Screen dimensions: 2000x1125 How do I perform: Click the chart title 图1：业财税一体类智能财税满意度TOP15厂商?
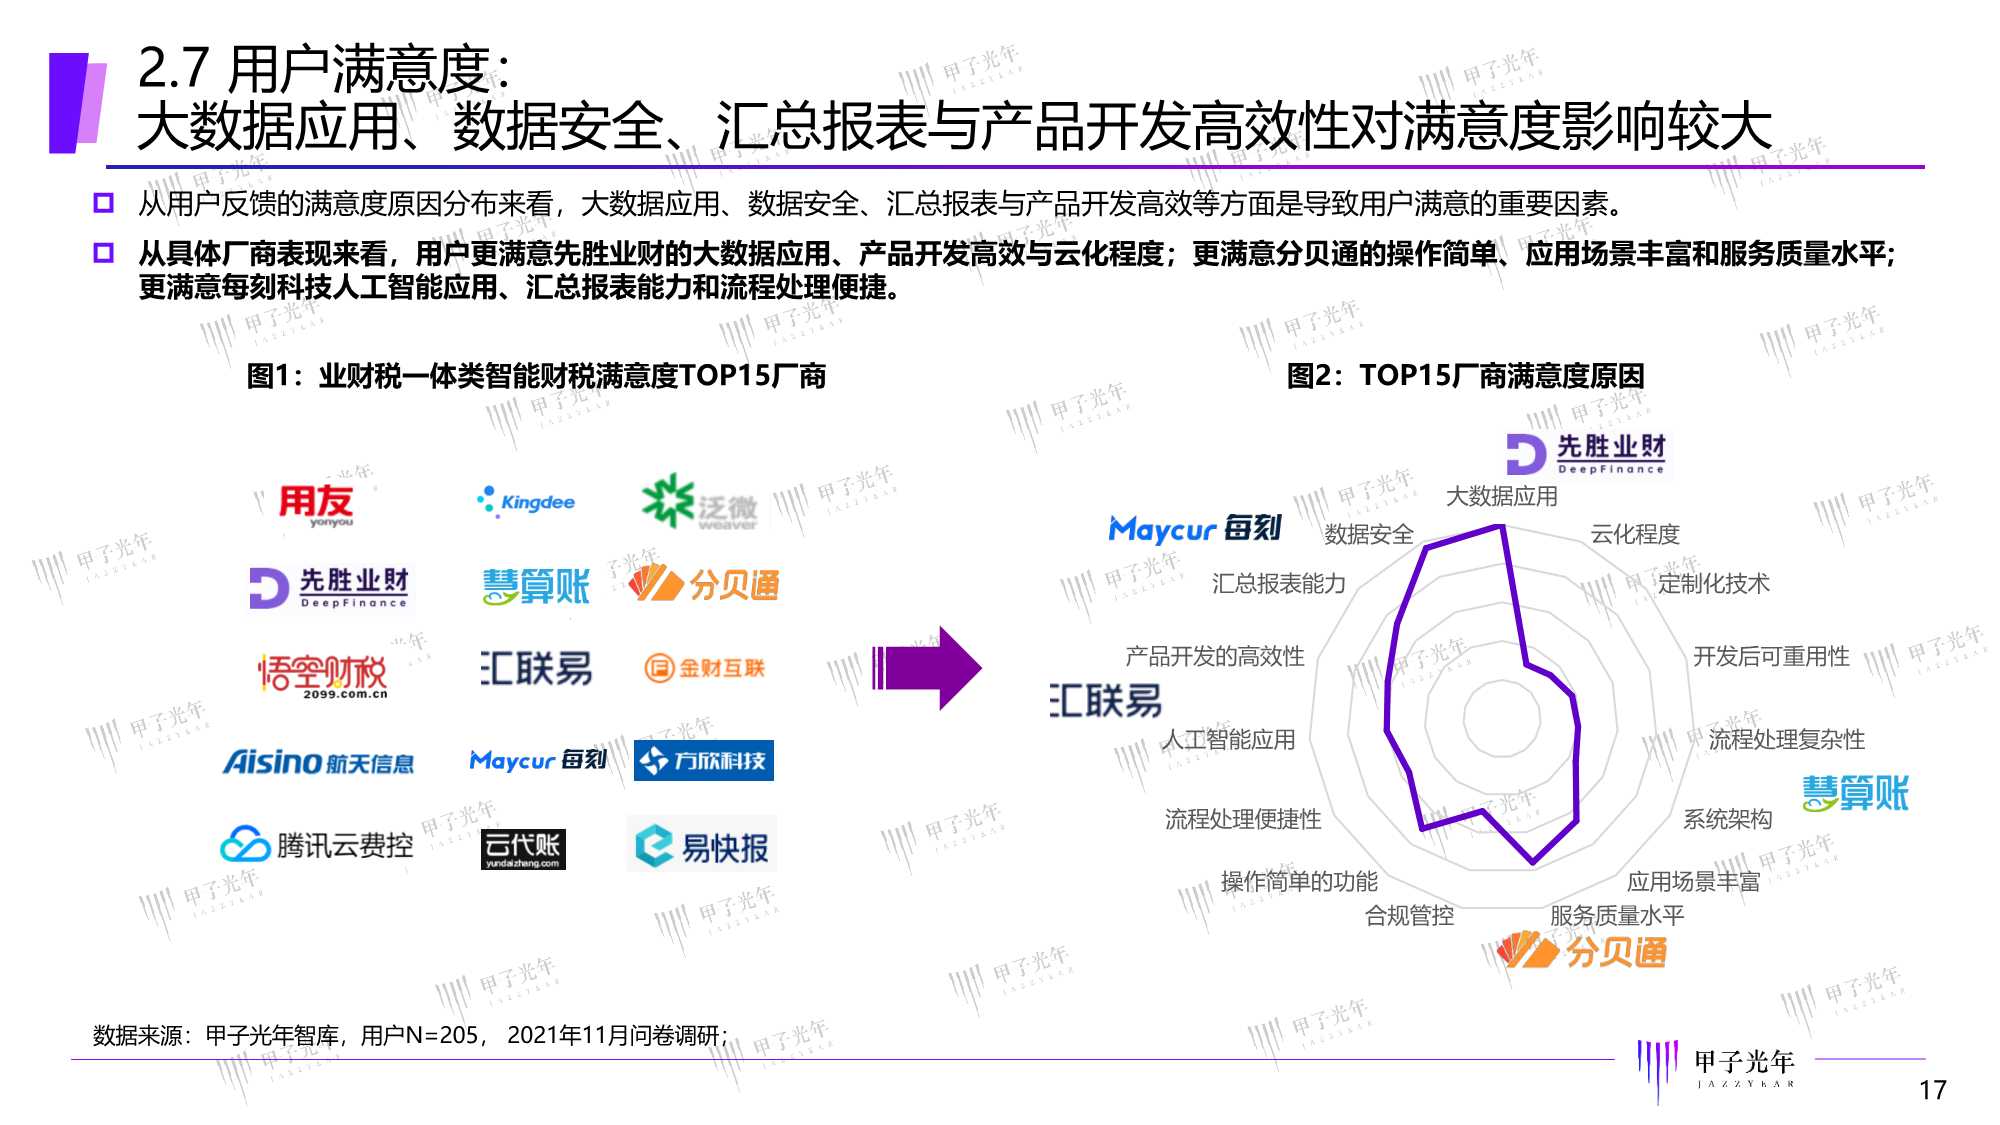point(536,376)
